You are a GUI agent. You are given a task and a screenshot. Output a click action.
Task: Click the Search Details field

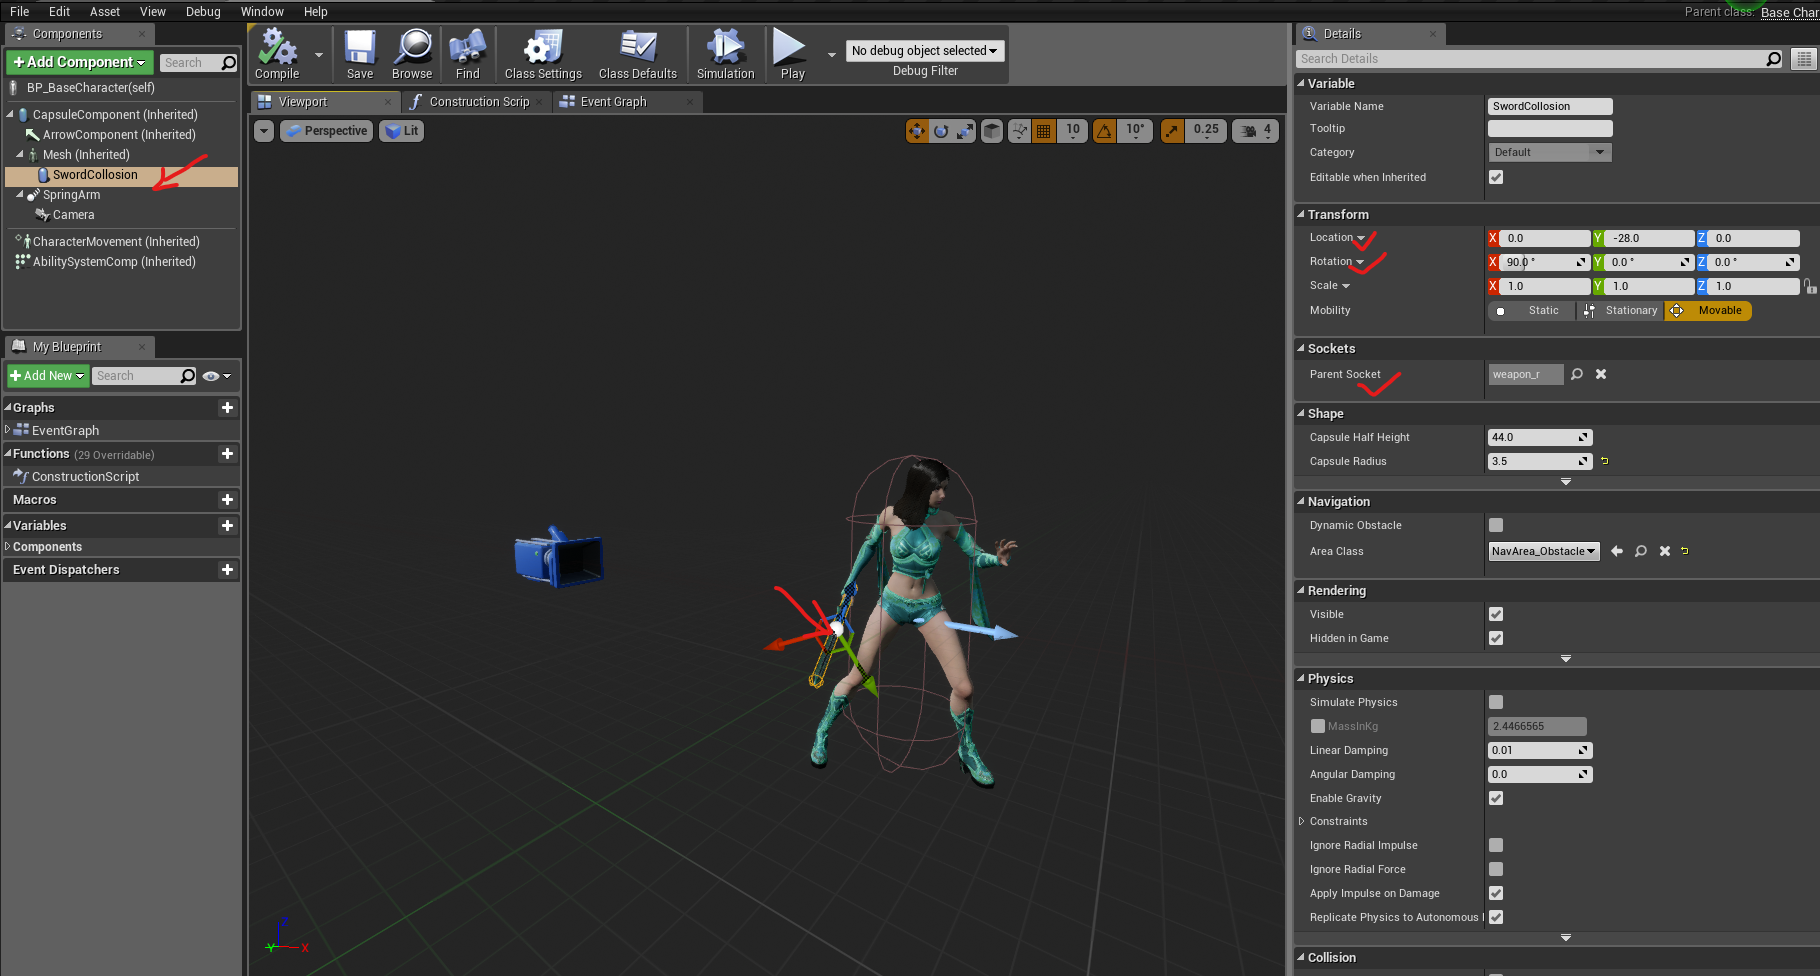click(x=1540, y=59)
